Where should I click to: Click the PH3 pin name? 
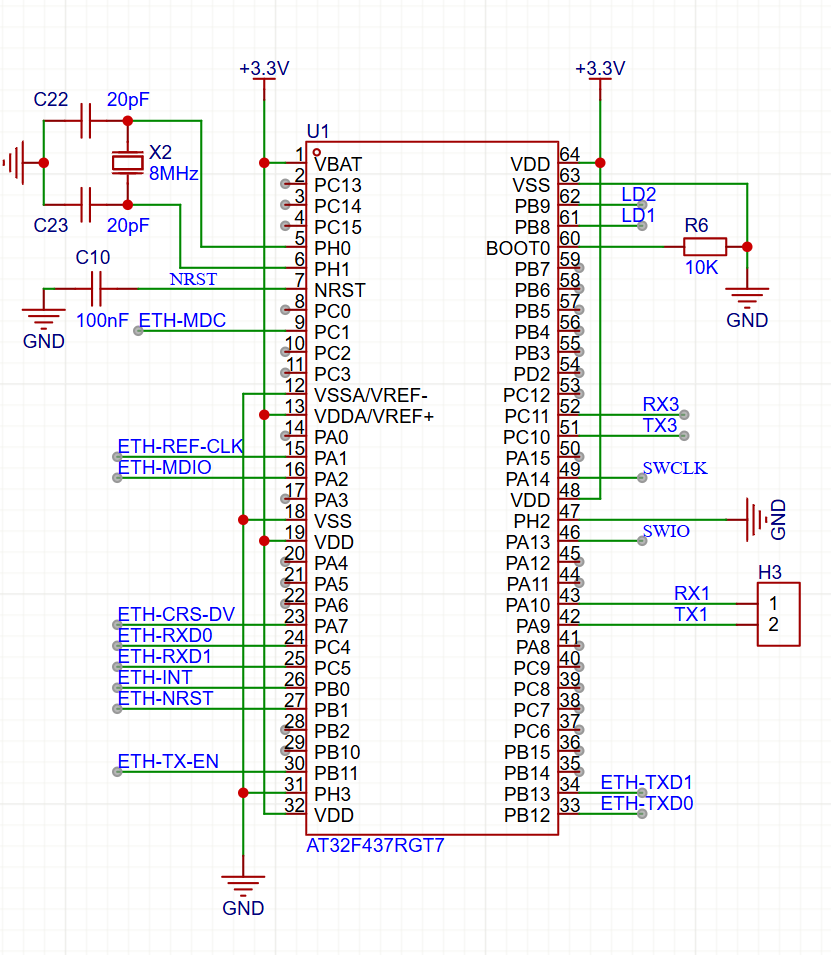pos(333,794)
